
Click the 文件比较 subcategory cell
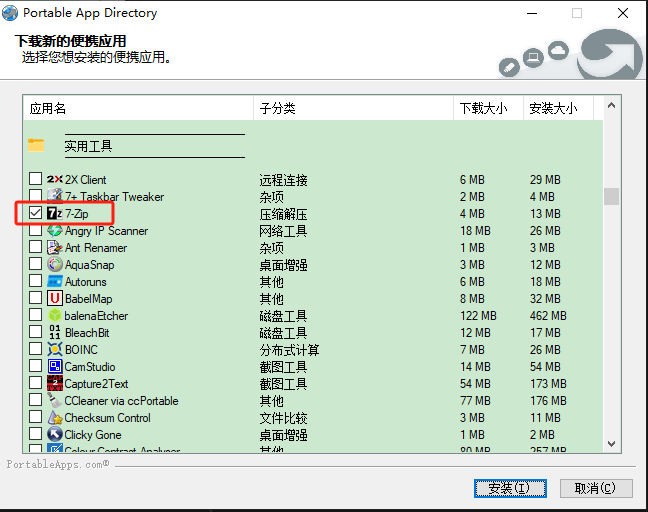click(x=284, y=418)
